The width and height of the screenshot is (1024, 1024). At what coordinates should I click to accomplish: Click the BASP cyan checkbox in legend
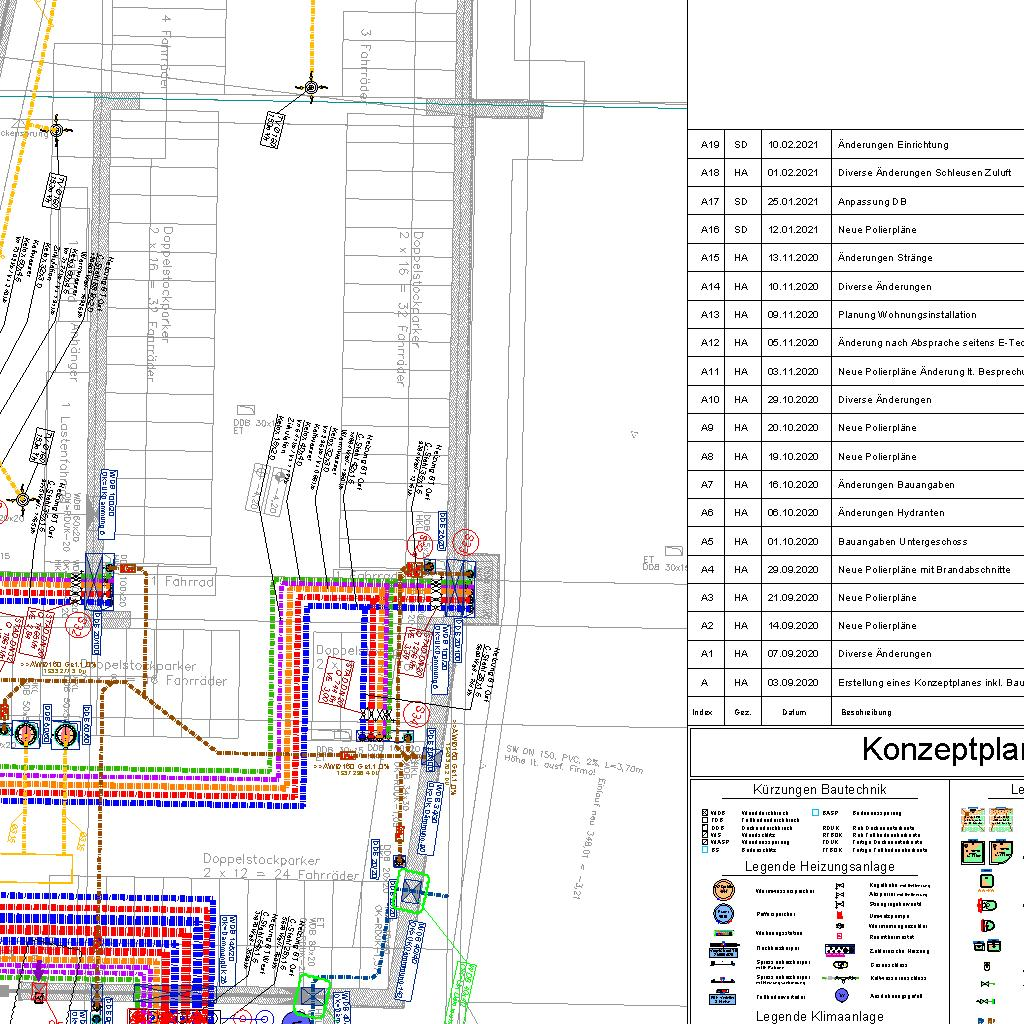click(816, 813)
